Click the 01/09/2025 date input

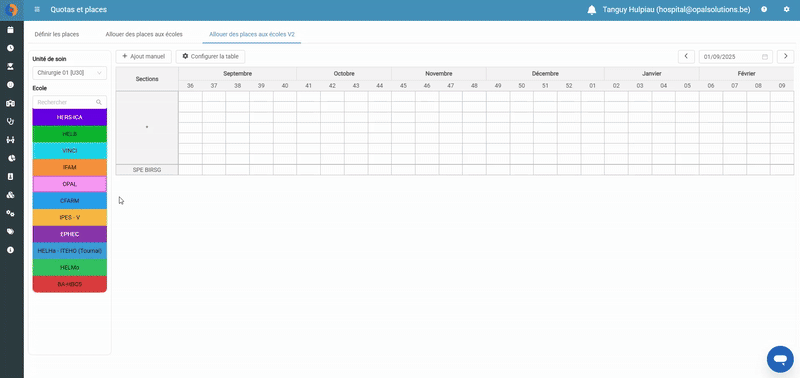click(x=736, y=57)
